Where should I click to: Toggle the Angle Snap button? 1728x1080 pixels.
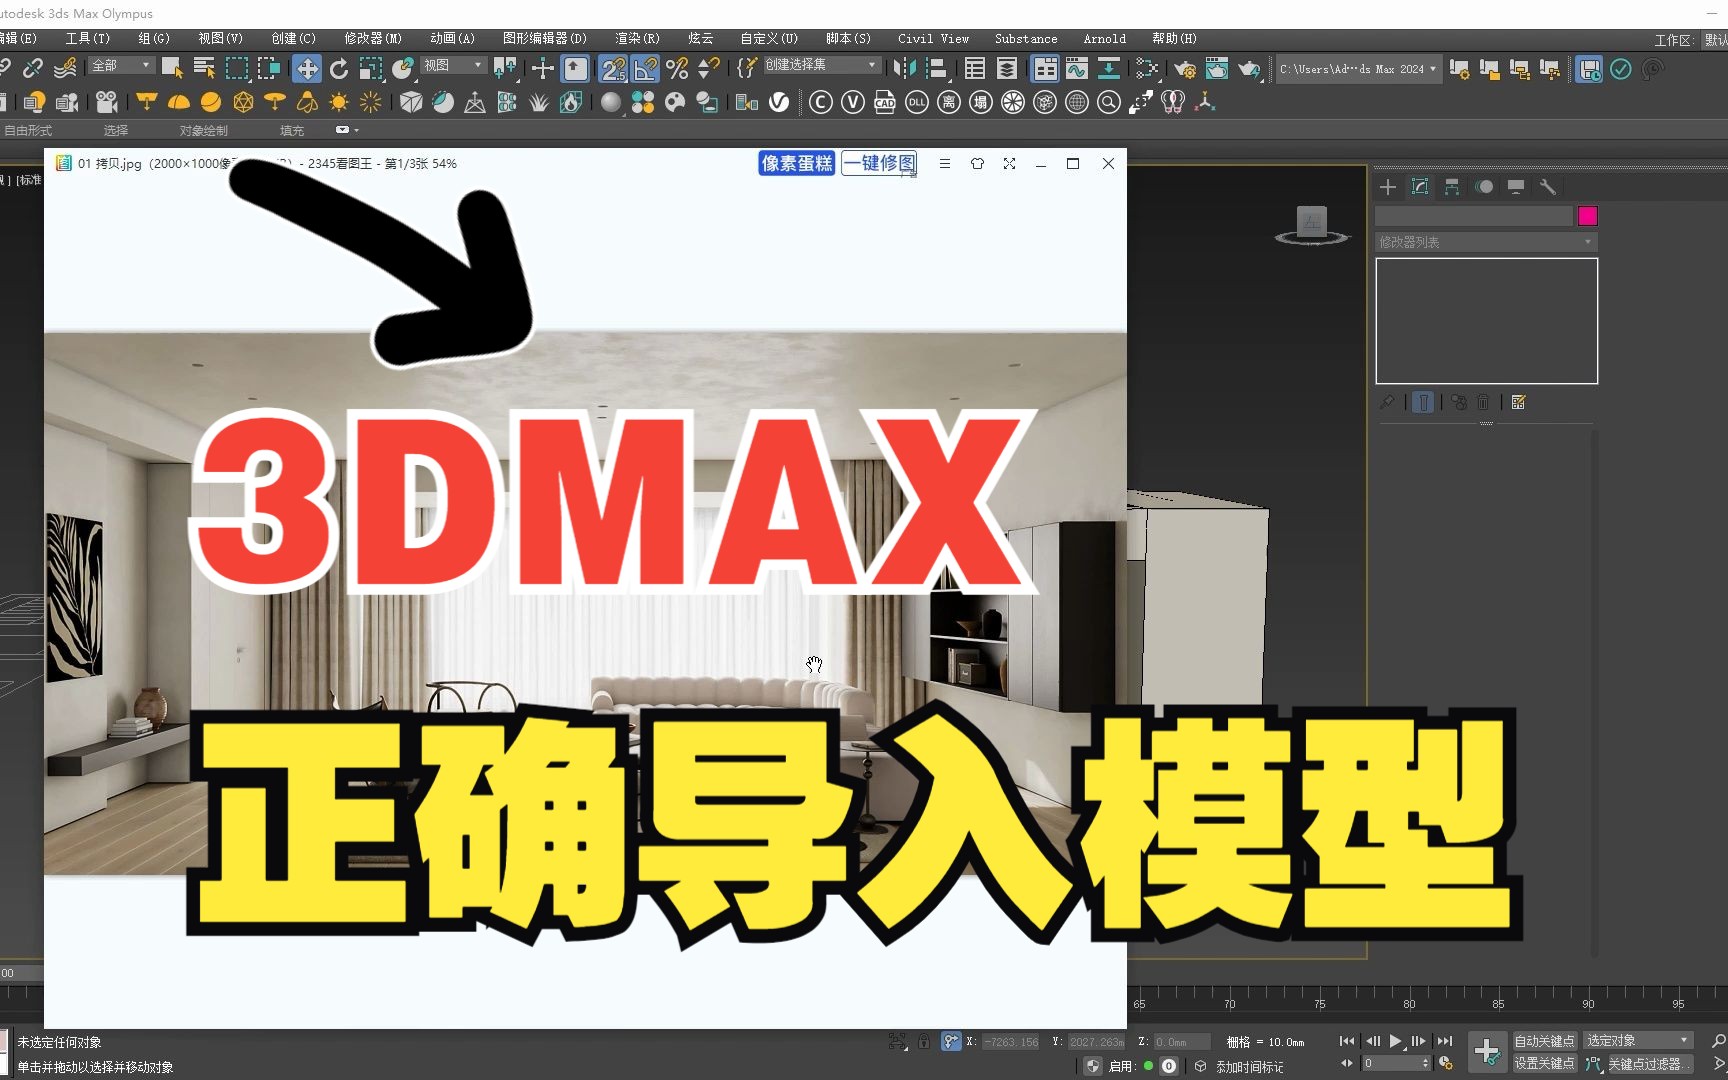point(645,68)
